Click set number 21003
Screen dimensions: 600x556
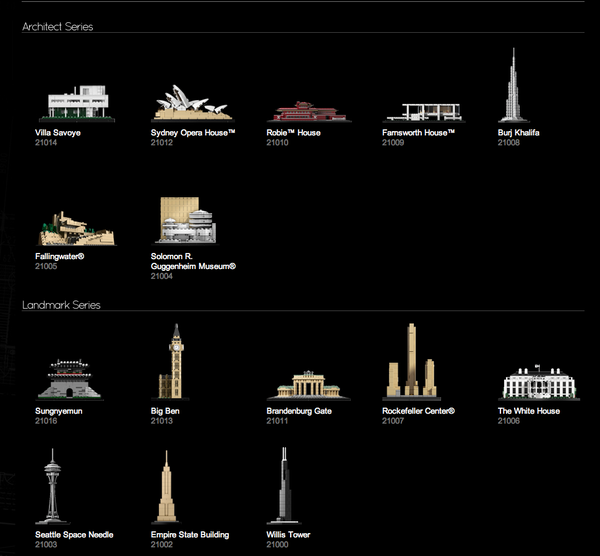(46, 545)
